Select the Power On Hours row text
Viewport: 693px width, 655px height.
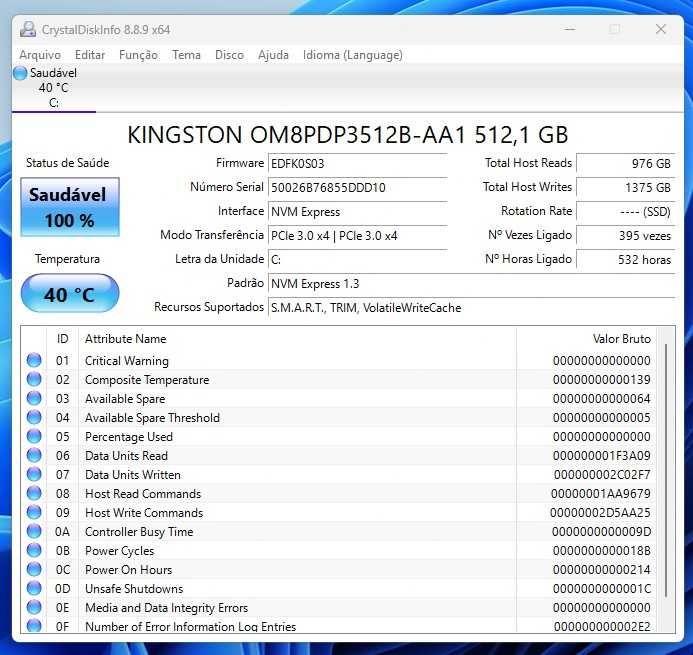pyautogui.click(x=128, y=570)
